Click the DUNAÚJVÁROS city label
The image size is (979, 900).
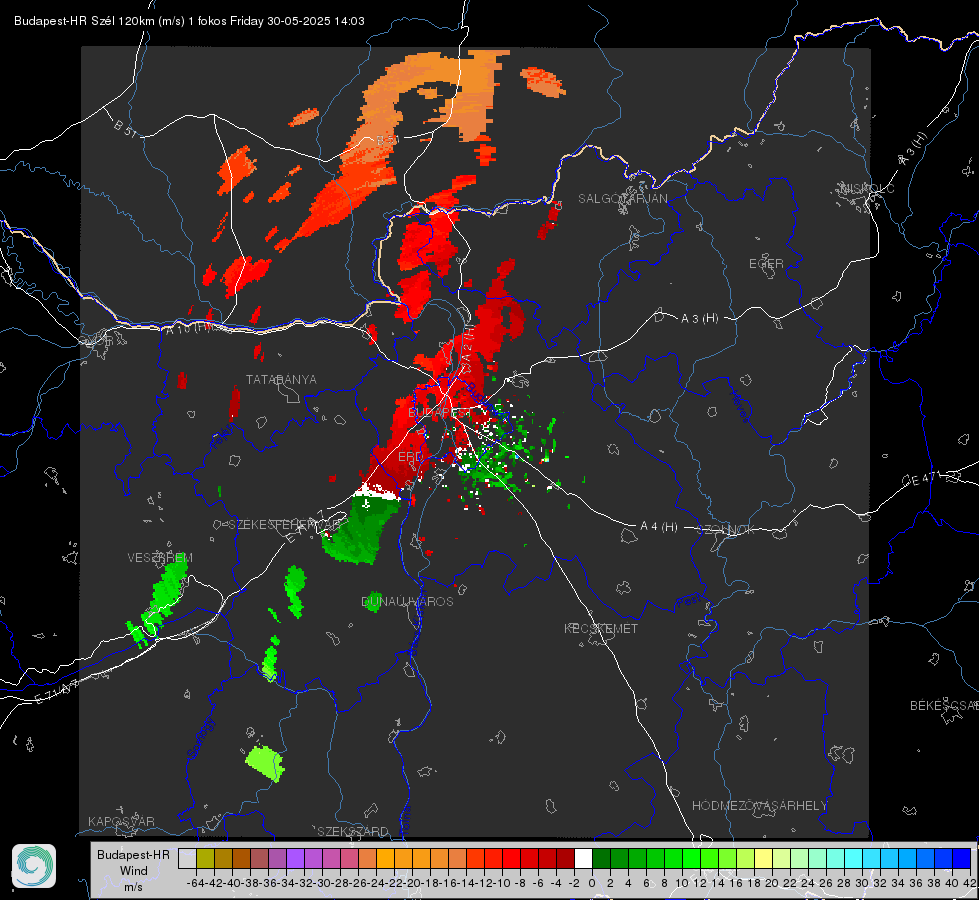tap(407, 601)
